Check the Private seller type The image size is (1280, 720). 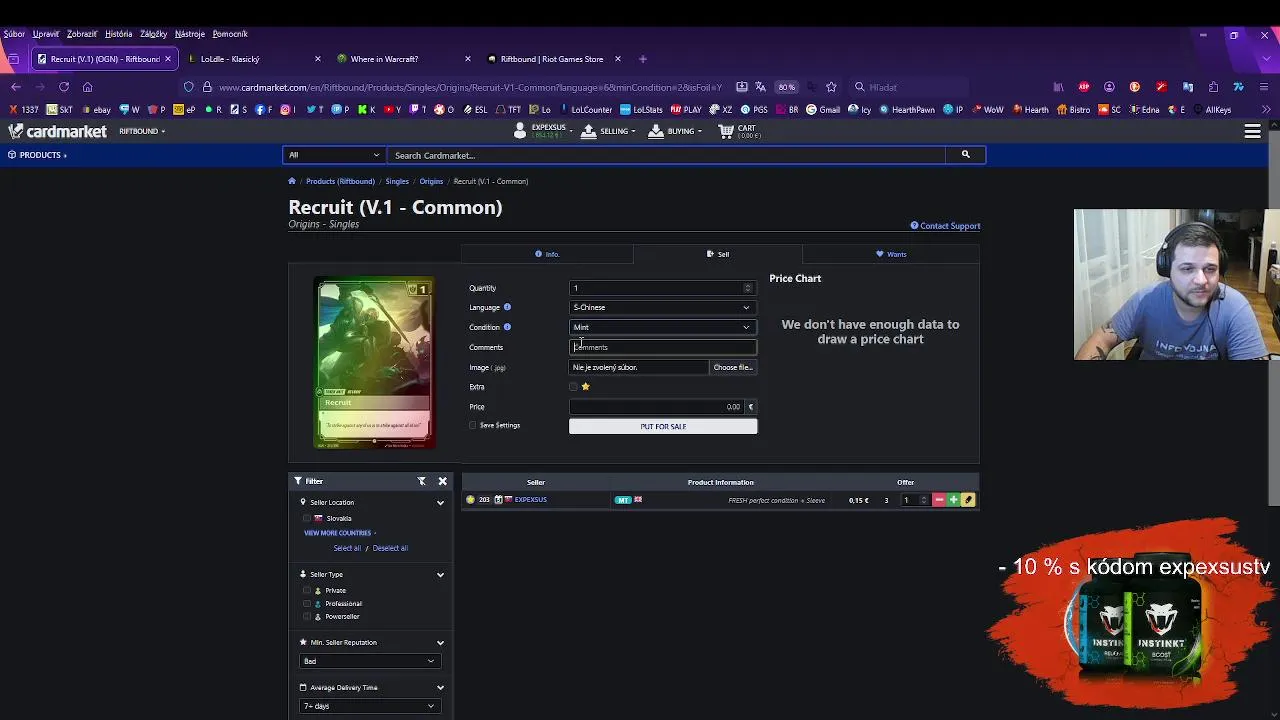[307, 590]
